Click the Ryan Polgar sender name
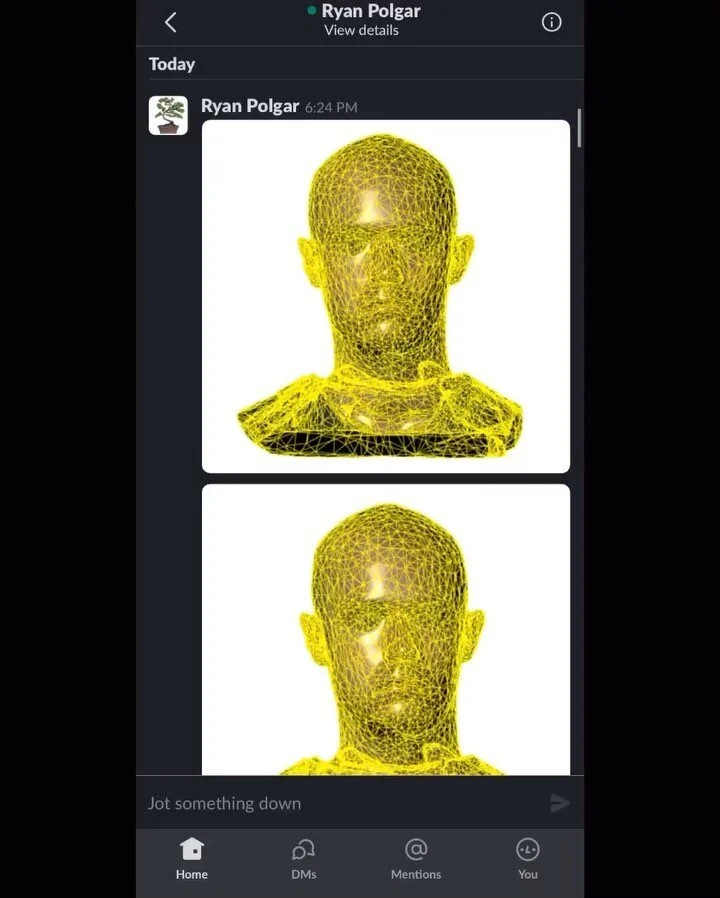 (250, 106)
